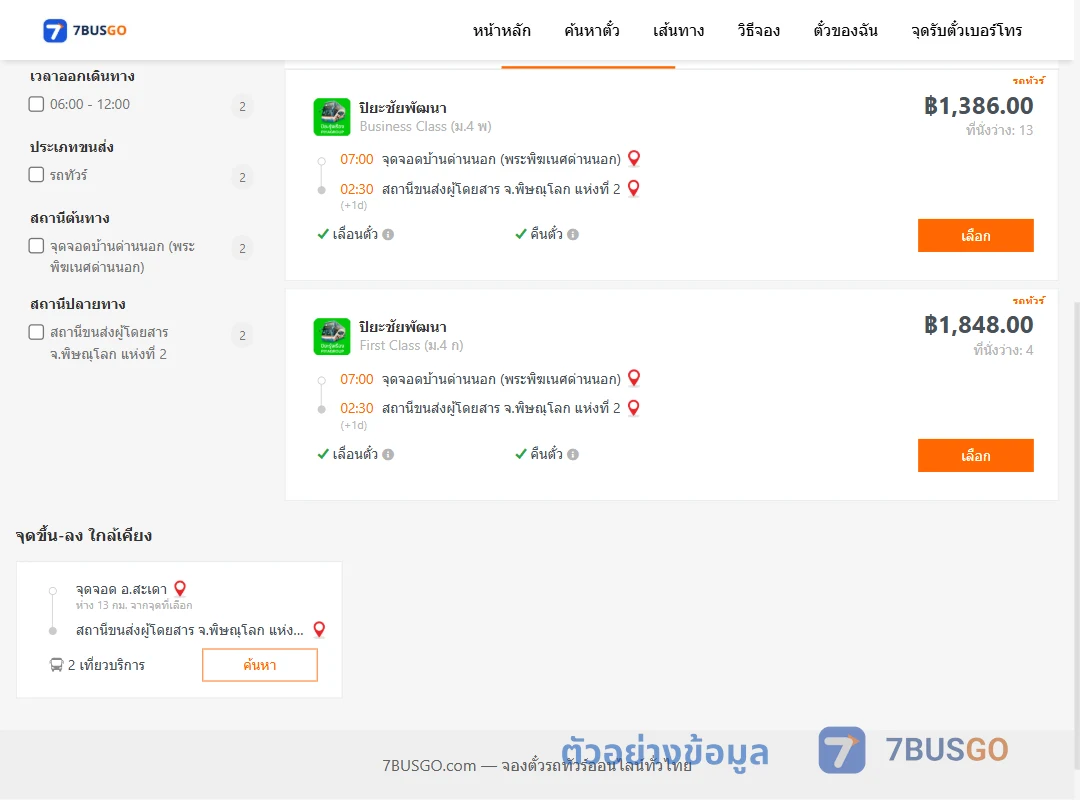This screenshot has width=1080, height=800.
Task: Open the จุดรับตั๋วเบอร์โทร menu item
Action: click(966, 30)
